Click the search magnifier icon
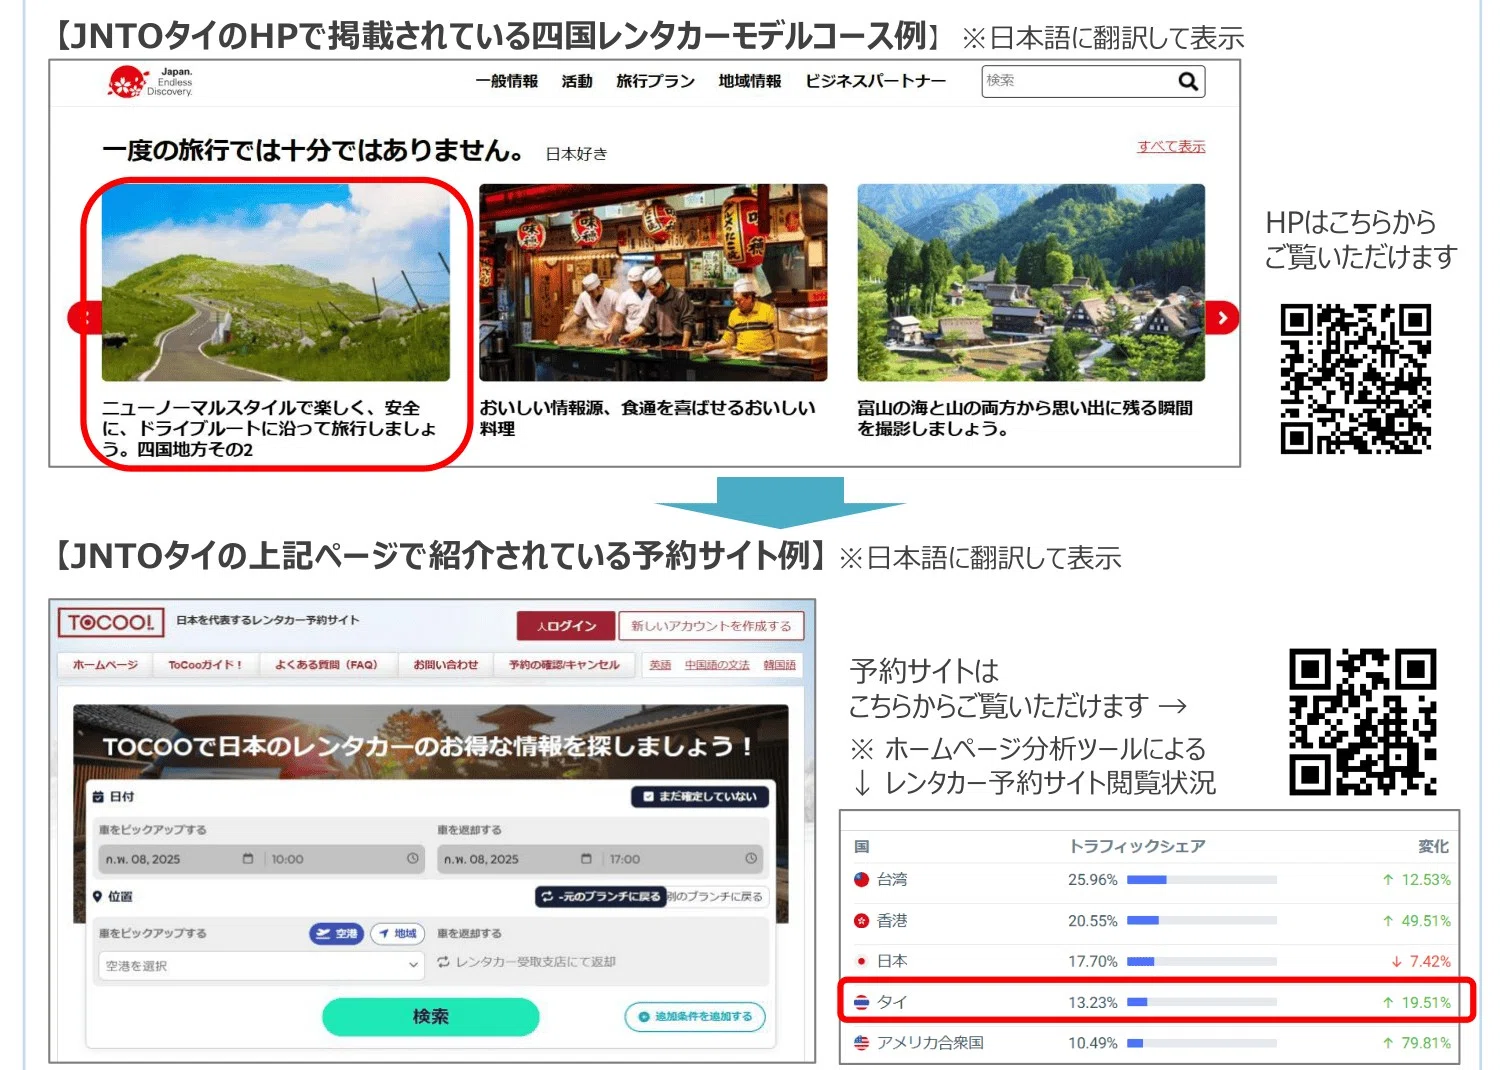 click(1188, 81)
